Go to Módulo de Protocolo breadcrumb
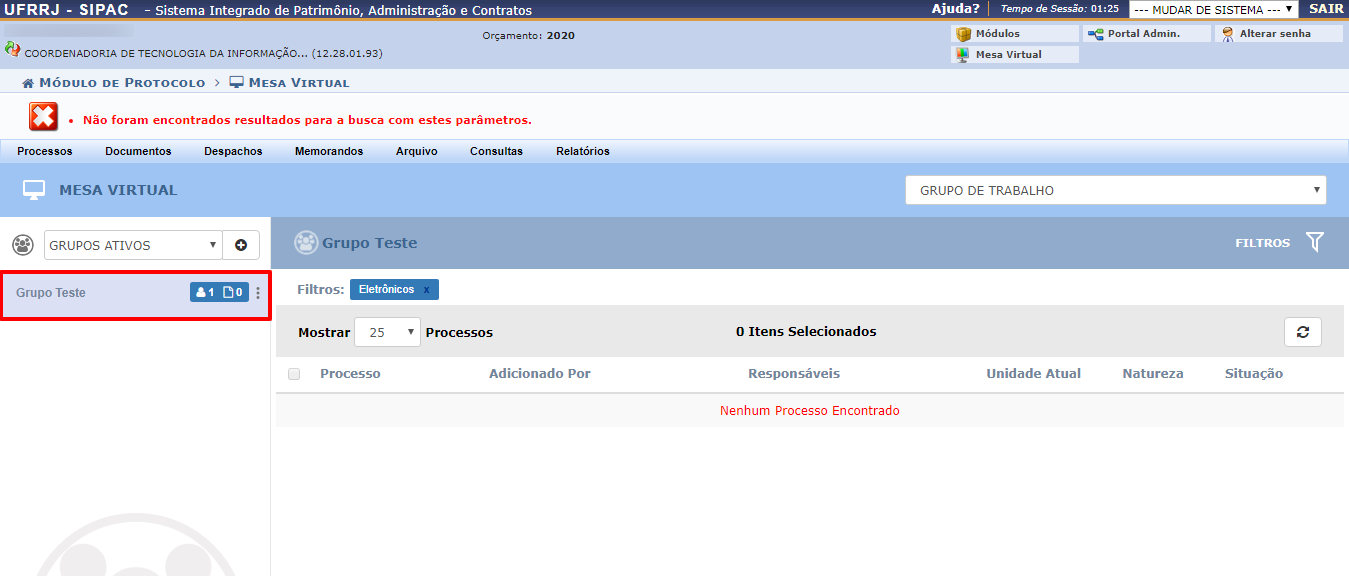 click(x=121, y=83)
